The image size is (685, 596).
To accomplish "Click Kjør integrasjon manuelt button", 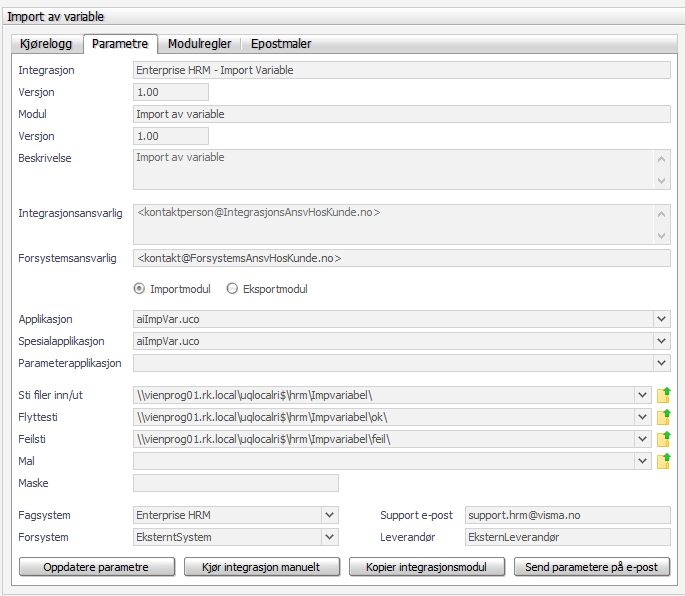I will pos(261,567).
